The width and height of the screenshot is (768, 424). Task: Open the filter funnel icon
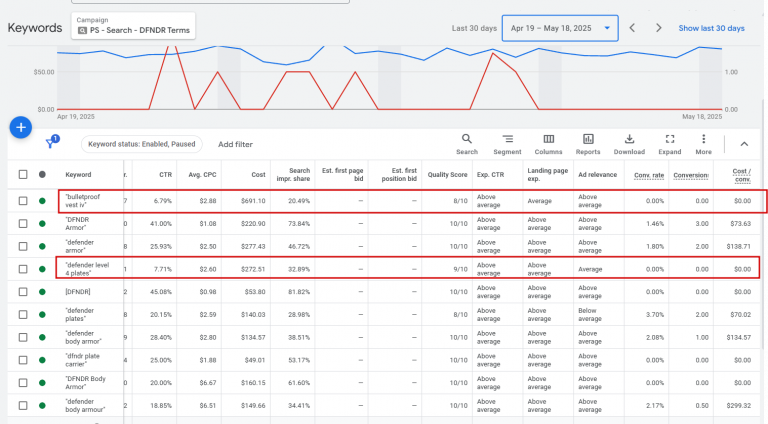point(50,142)
